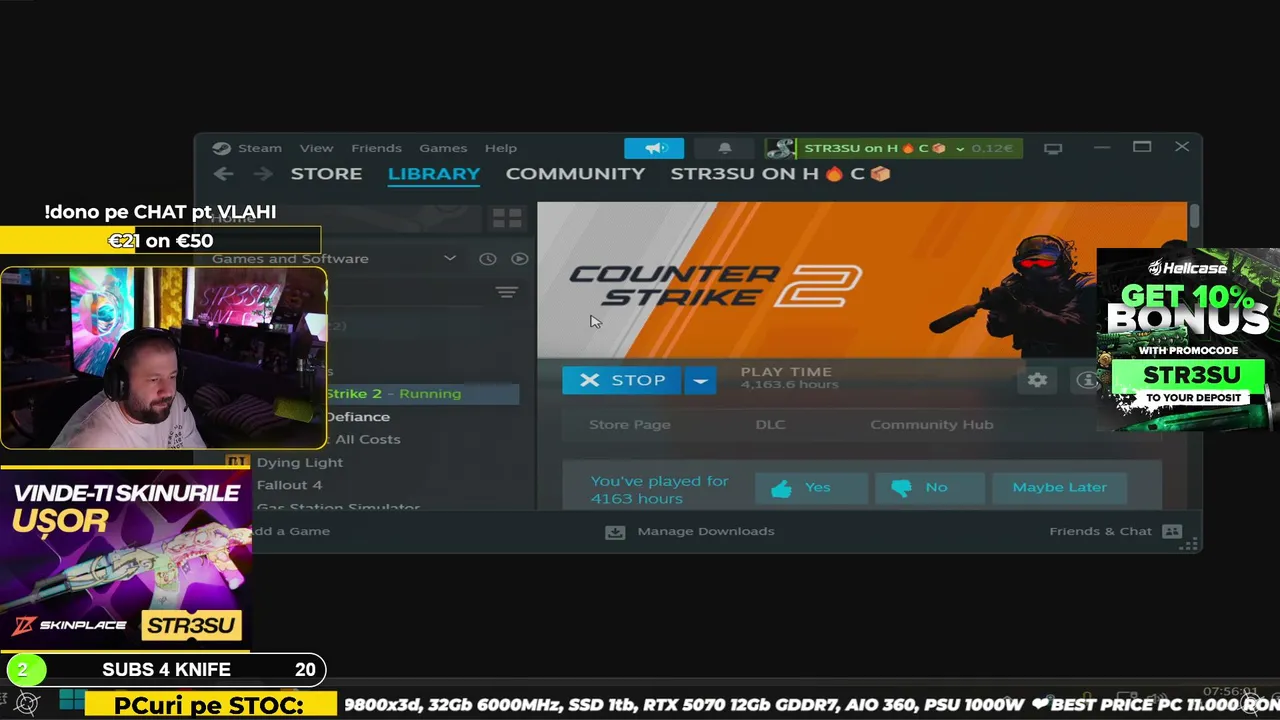Open Community Hub link
The image size is (1280, 720).
[932, 425]
